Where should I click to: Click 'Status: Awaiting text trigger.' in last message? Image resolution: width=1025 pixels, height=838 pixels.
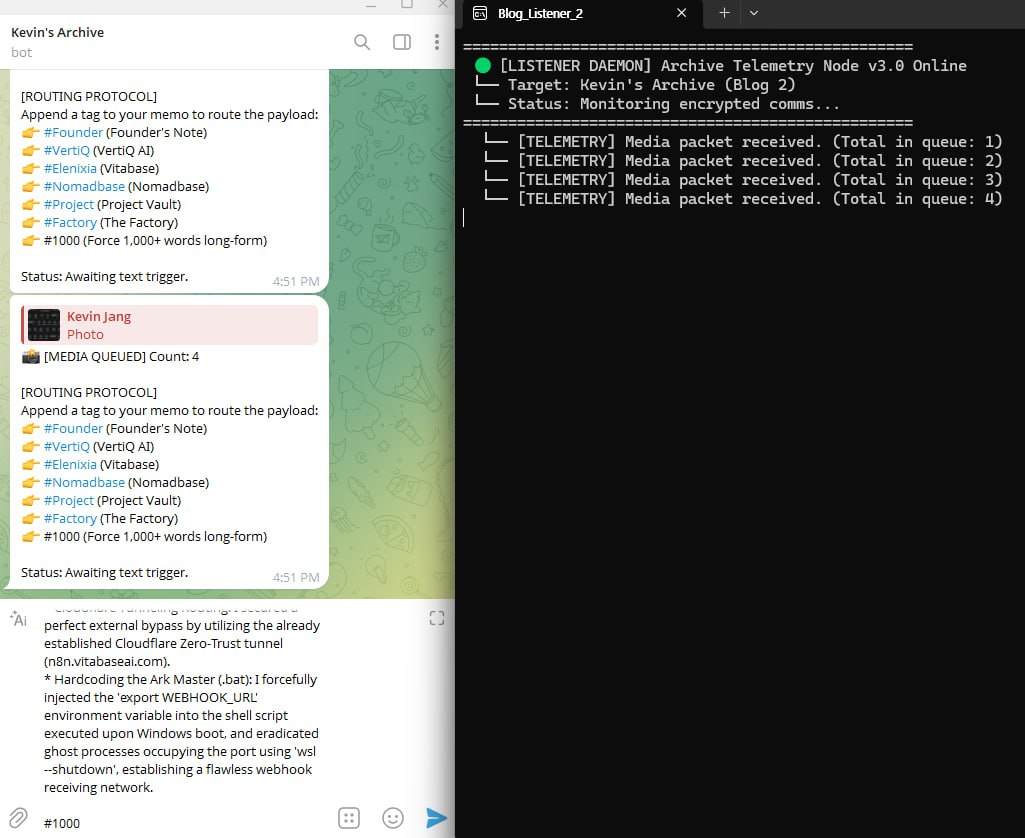(105, 573)
